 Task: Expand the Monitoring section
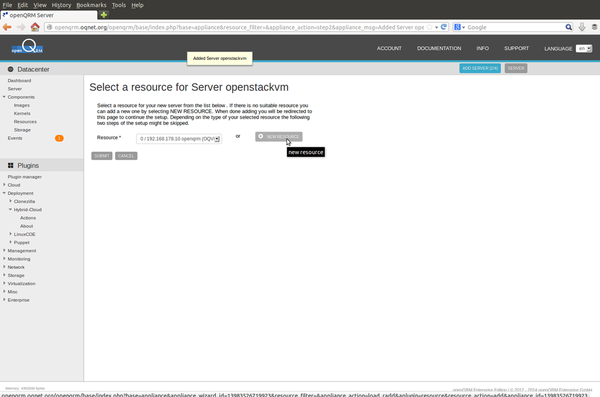point(4,259)
